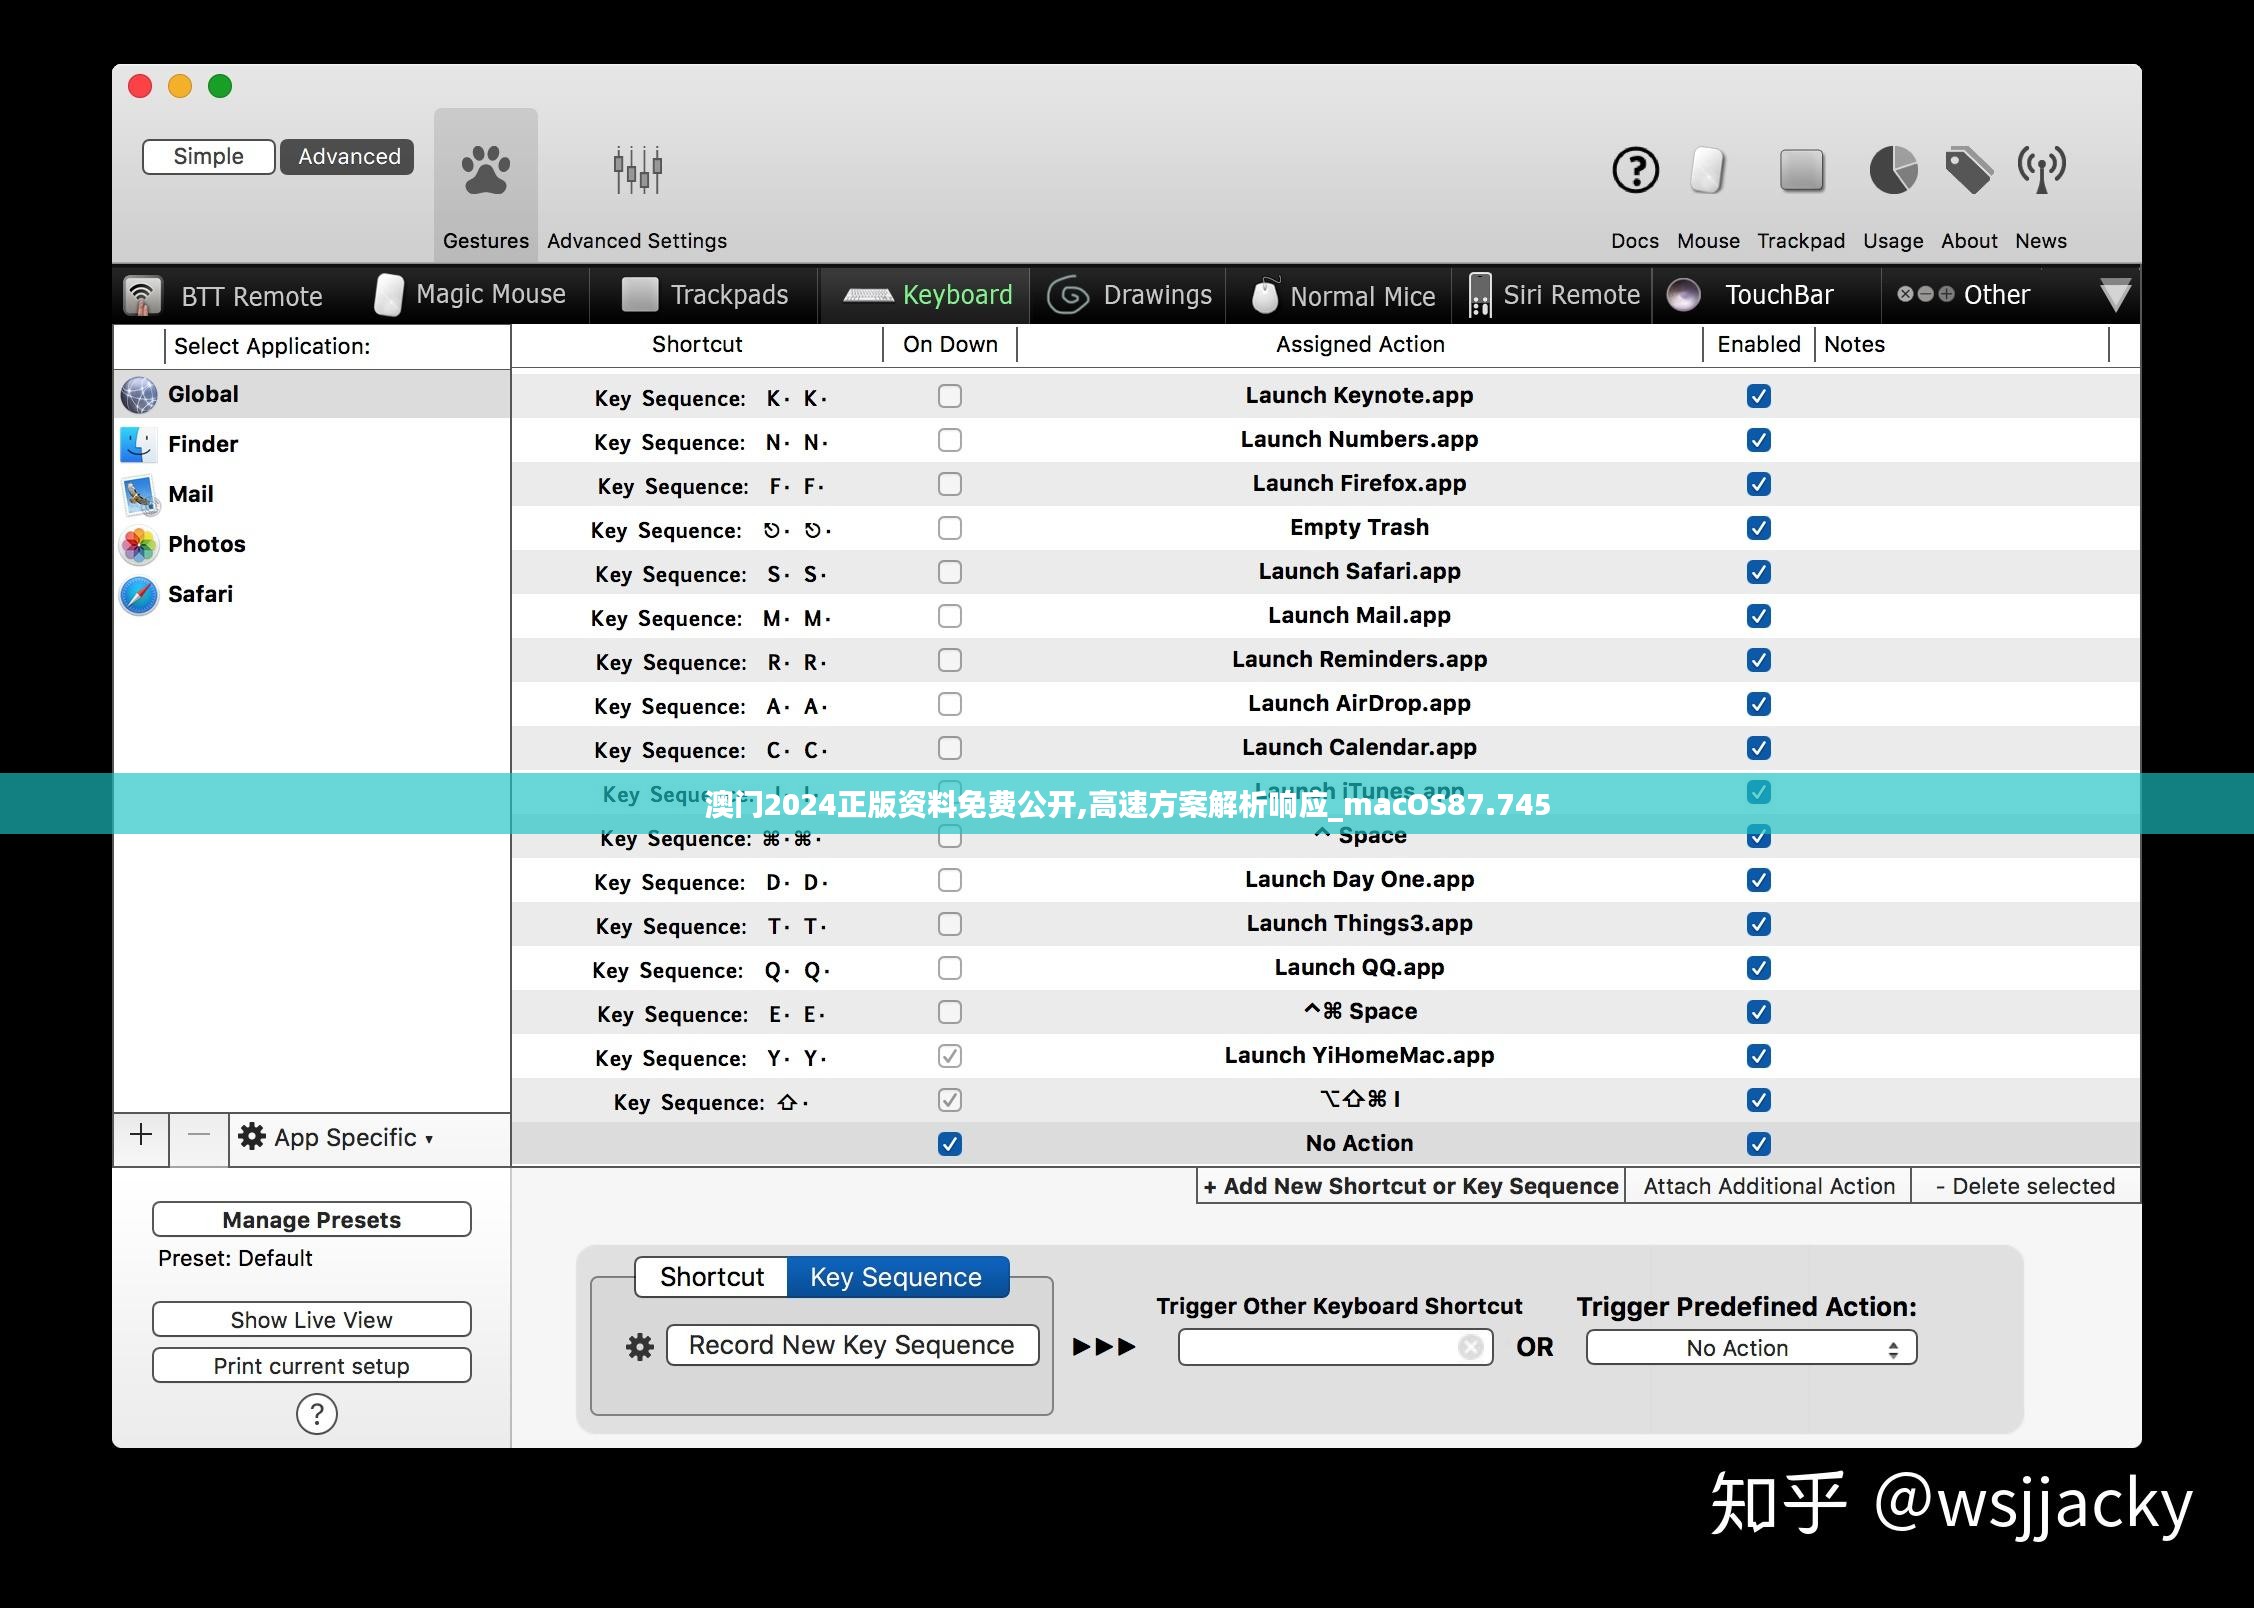Click Print current setup button

(x=311, y=1366)
